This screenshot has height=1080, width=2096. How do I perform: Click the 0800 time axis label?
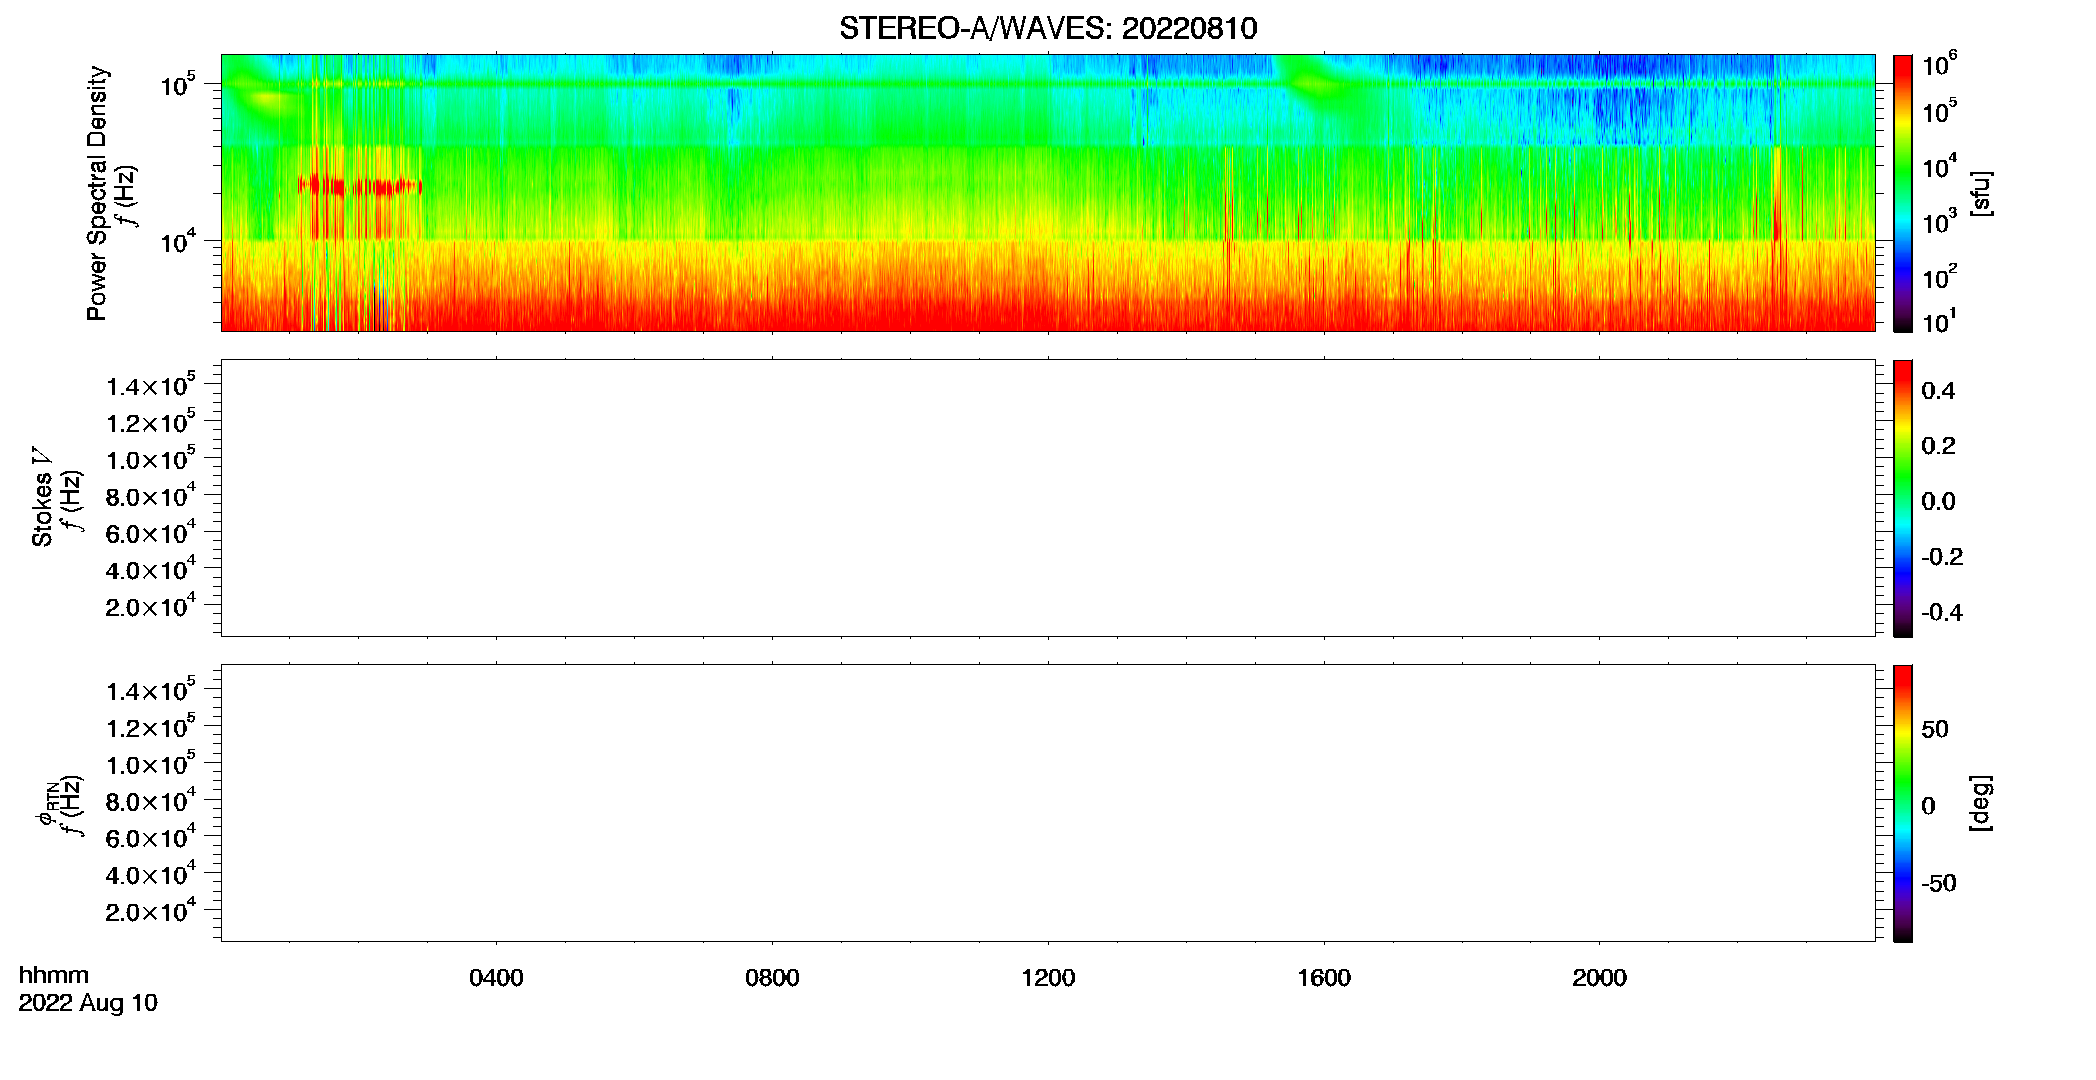pos(772,978)
